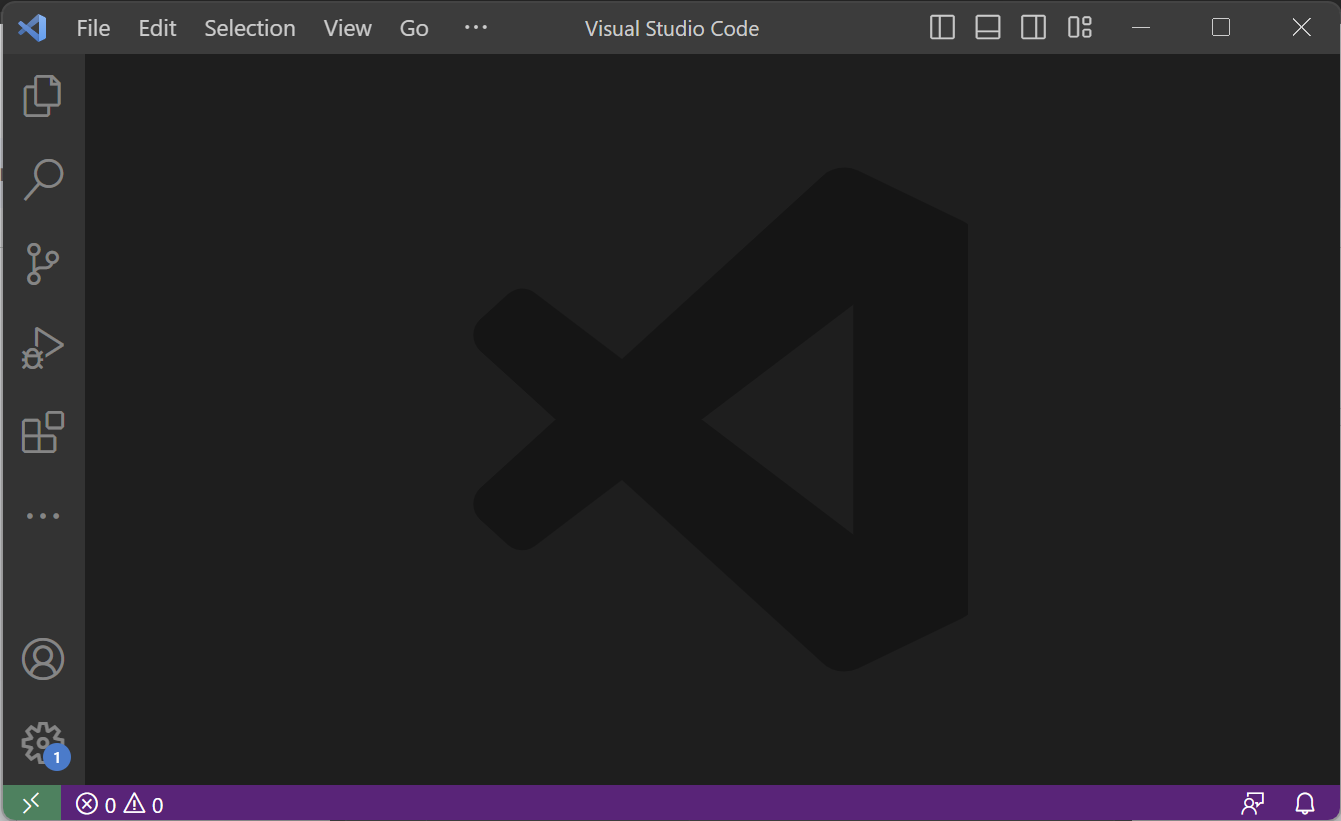Screen dimensions: 1341x821
Task: Open the Explorer view in activity bar
Action: (x=42, y=96)
